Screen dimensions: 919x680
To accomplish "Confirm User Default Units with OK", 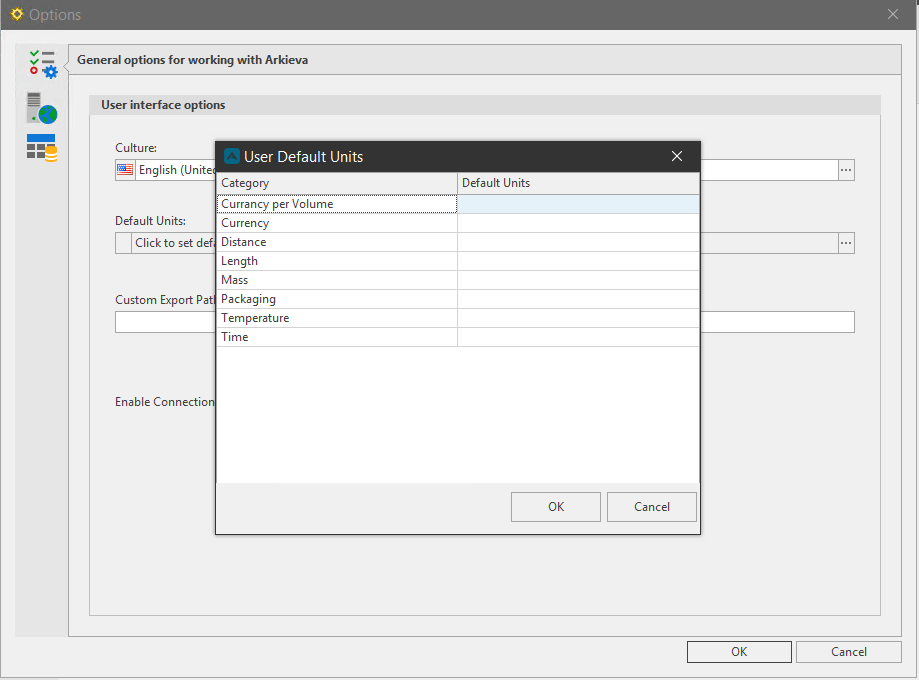I will pos(556,506).
